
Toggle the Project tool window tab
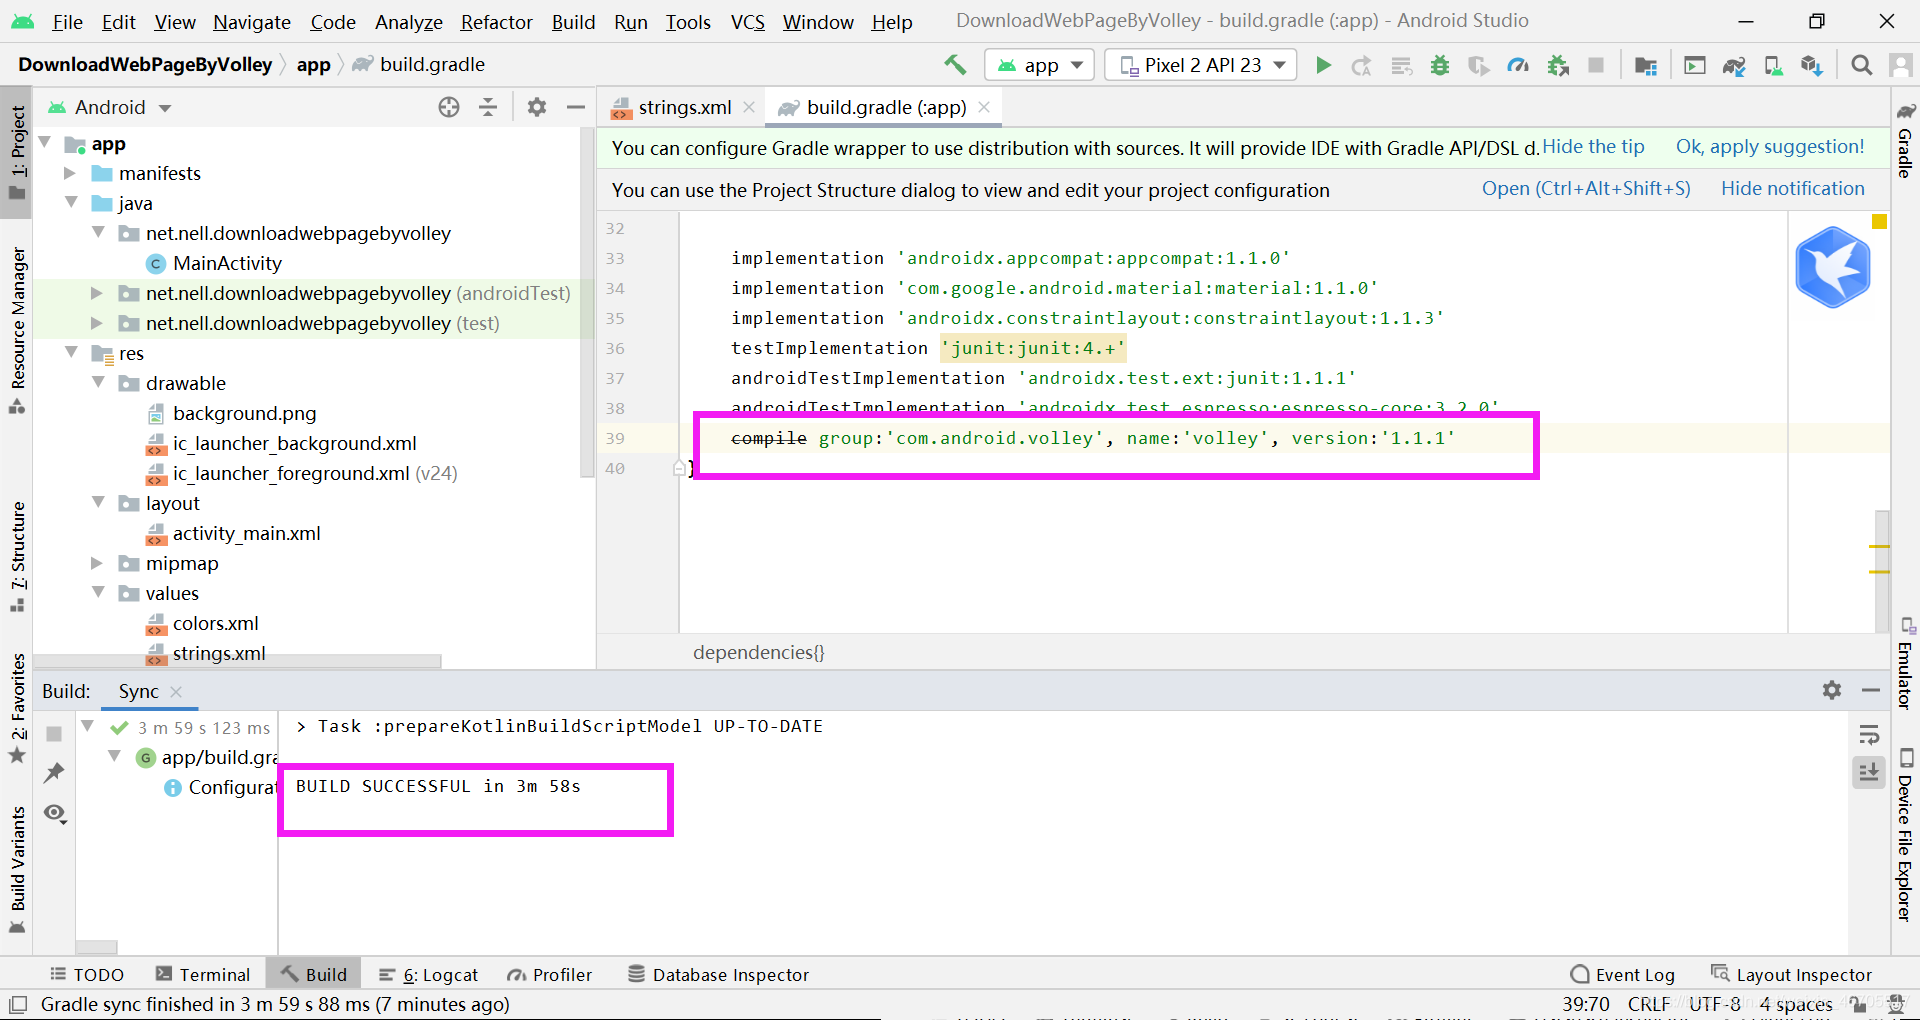[x=17, y=151]
